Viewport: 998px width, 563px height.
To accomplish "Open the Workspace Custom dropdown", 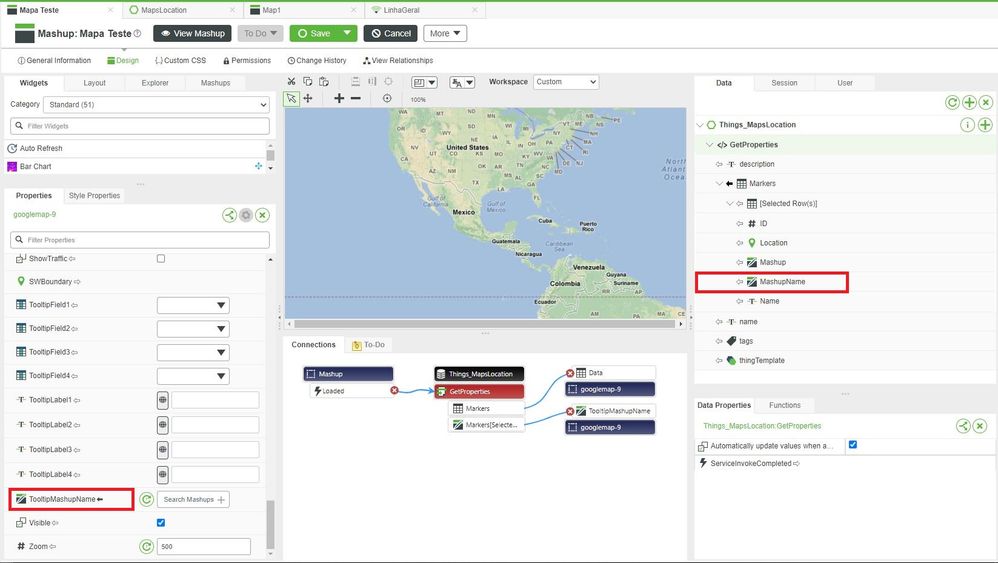I will pos(565,82).
